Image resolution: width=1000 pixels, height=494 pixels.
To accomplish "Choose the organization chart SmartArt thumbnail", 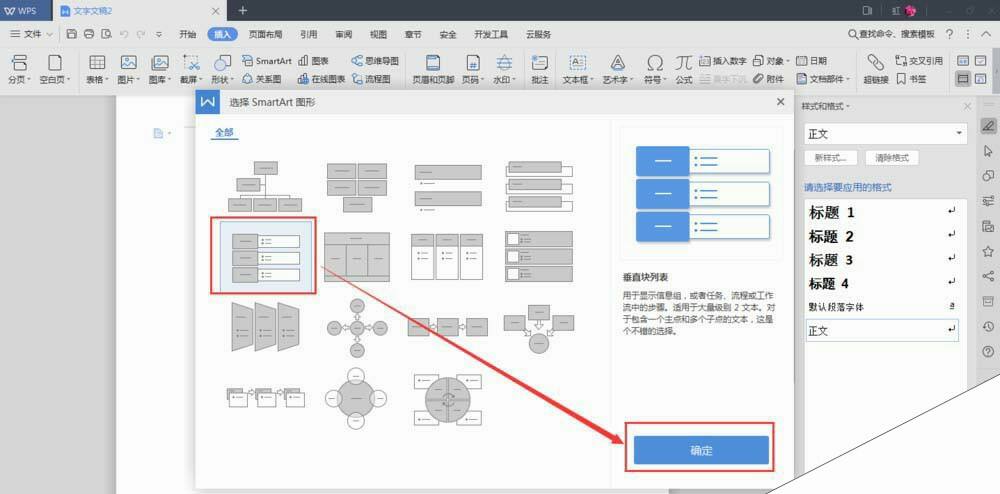I will [266, 186].
